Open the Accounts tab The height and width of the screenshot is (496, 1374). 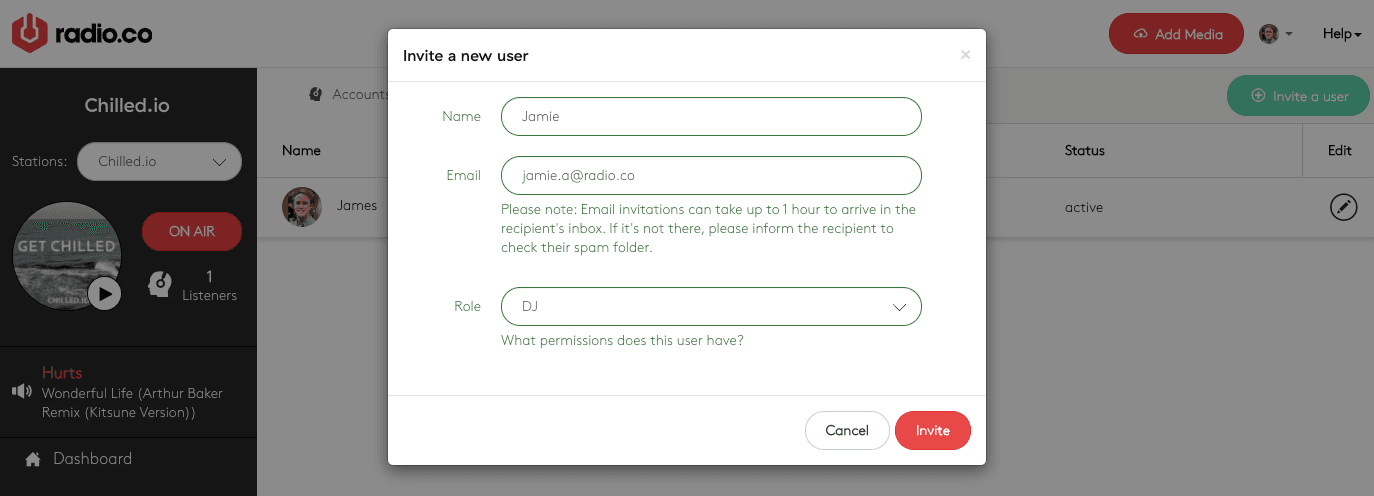(x=347, y=94)
